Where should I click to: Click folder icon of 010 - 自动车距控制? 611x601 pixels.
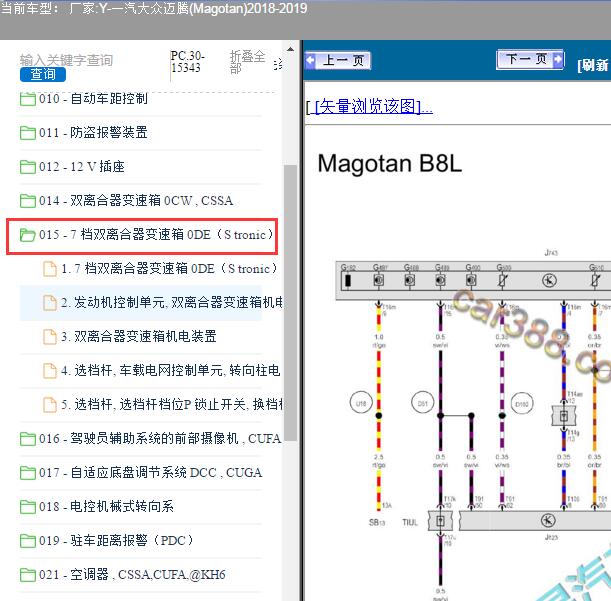(x=28, y=99)
